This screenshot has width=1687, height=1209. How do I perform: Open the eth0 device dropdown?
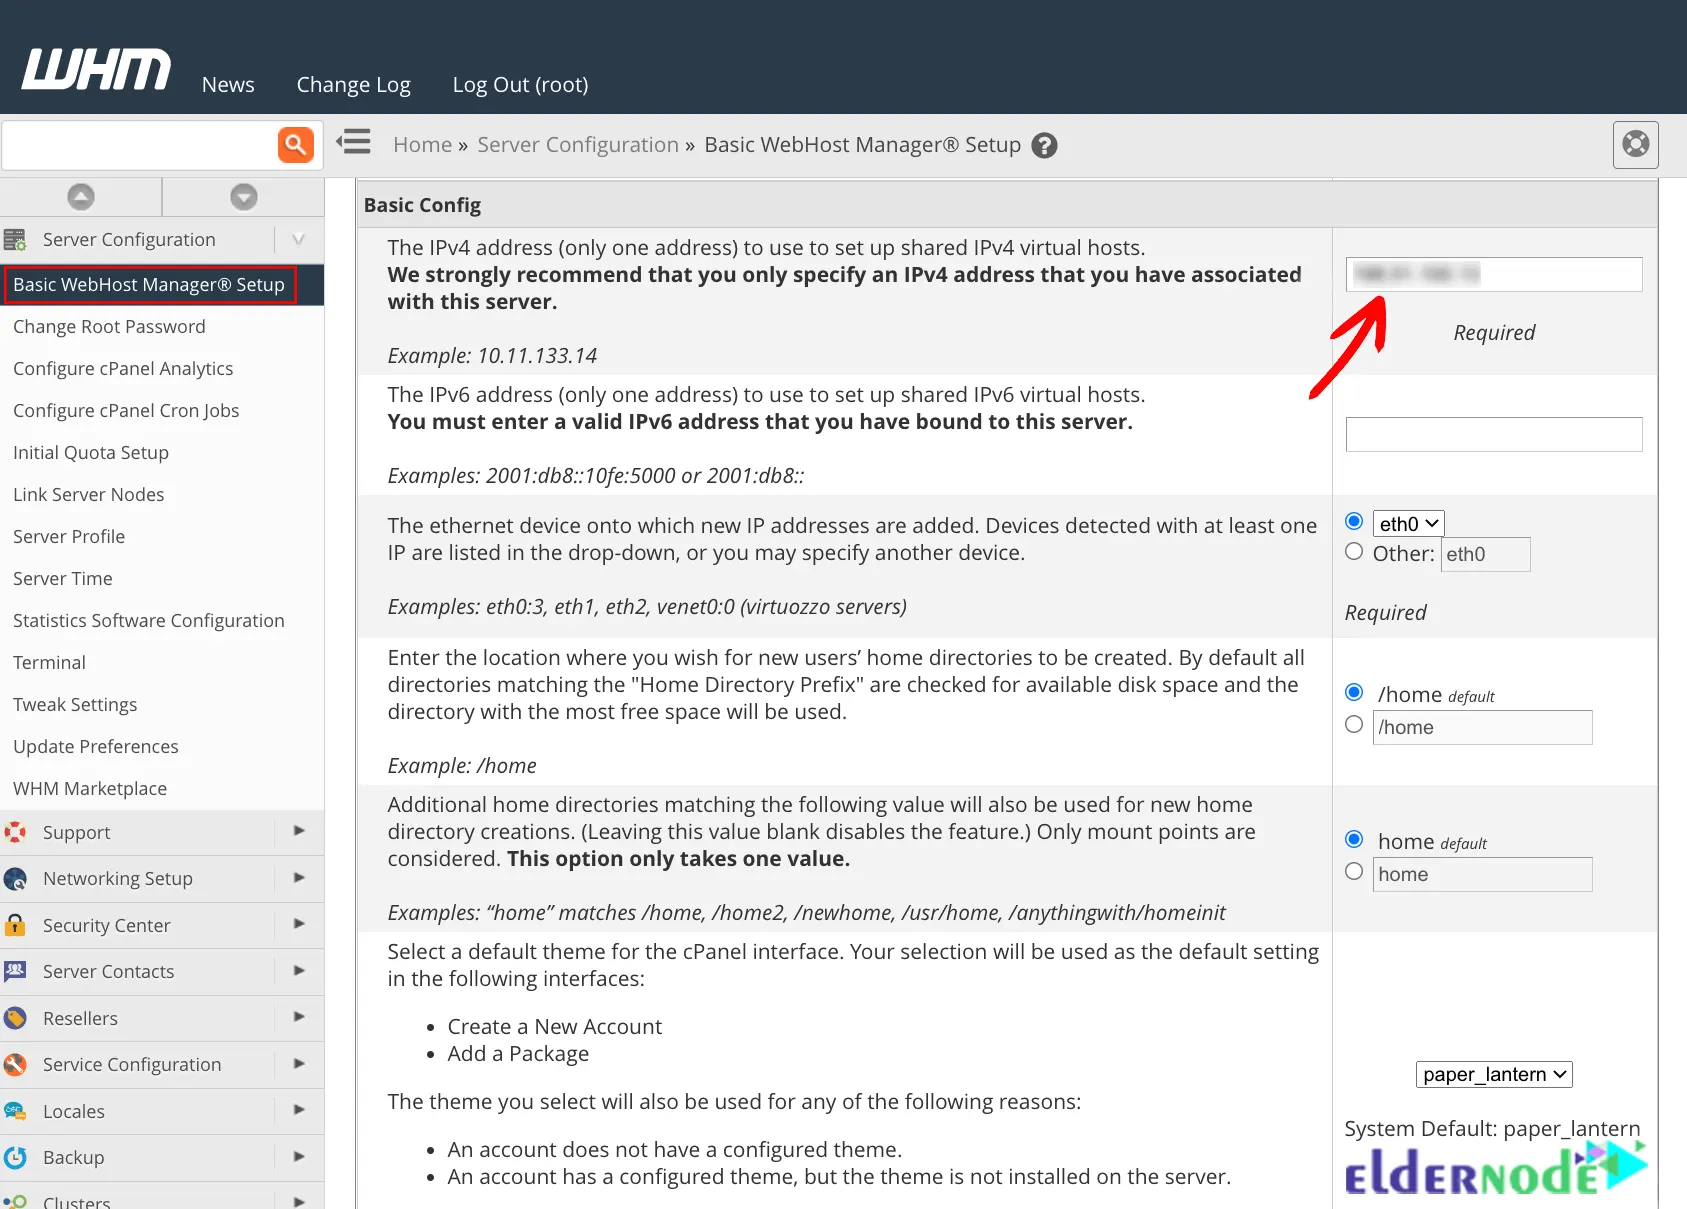pyautogui.click(x=1408, y=524)
